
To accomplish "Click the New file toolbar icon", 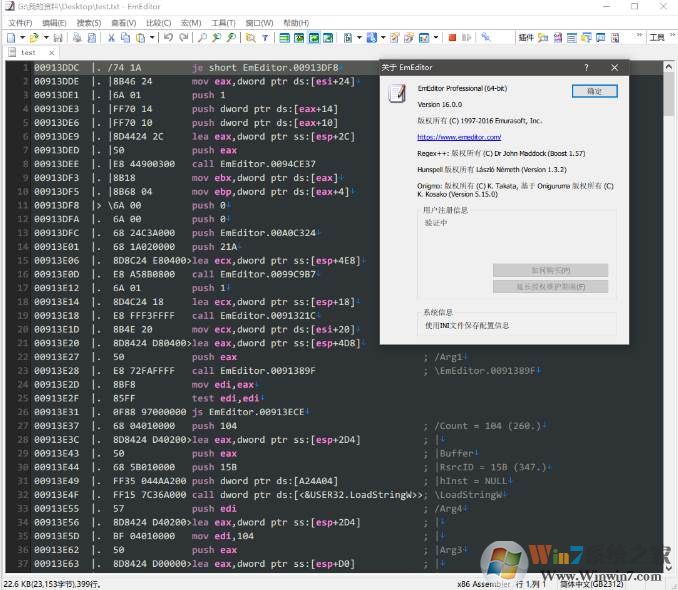I will pyautogui.click(x=9, y=38).
